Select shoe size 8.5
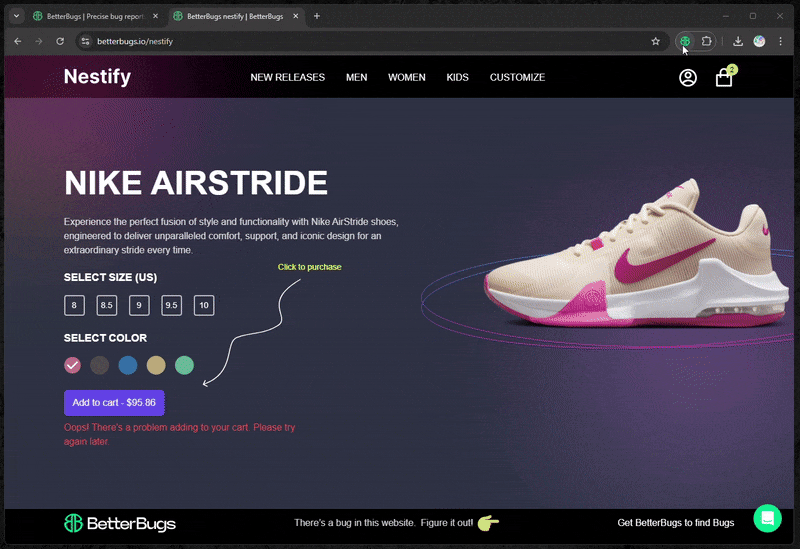800x549 pixels. point(107,306)
